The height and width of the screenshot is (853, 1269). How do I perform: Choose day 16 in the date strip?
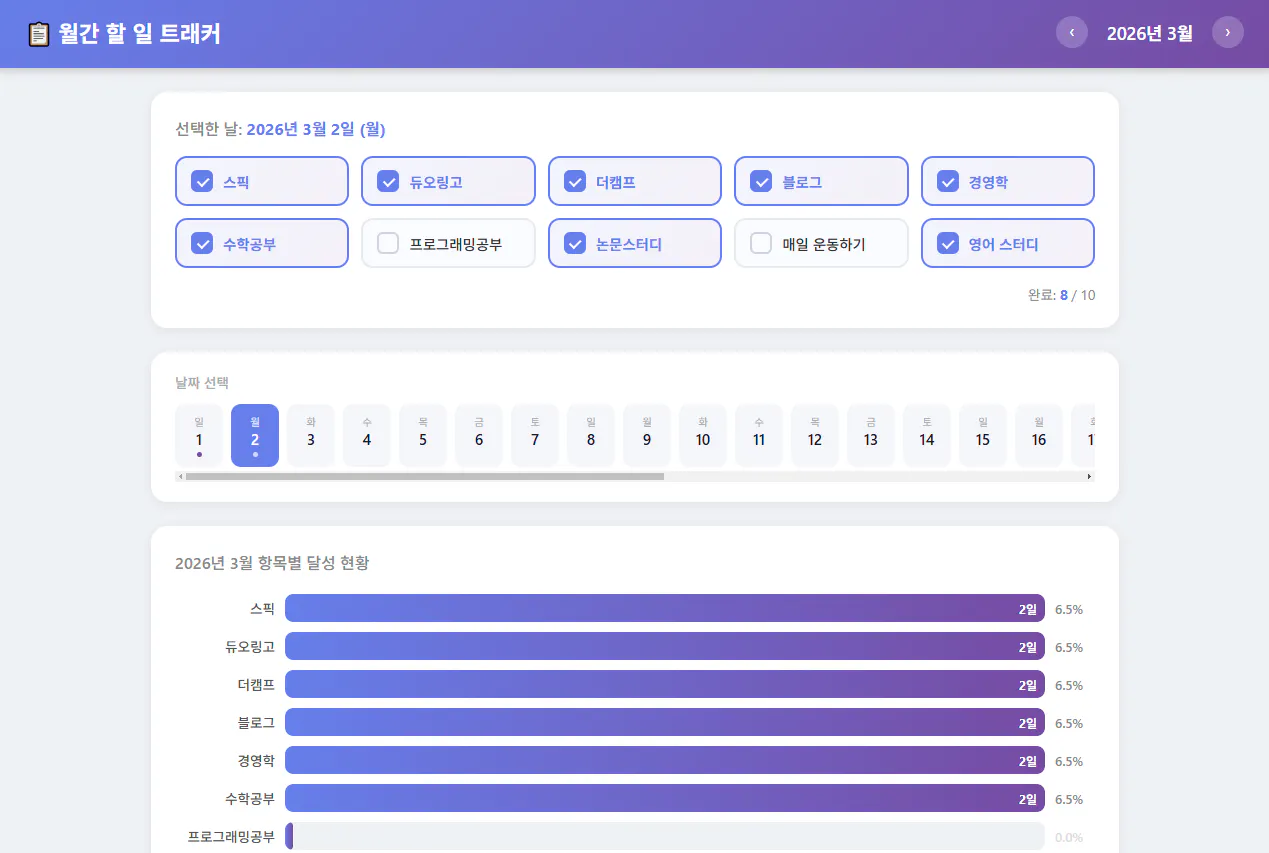(x=1039, y=436)
